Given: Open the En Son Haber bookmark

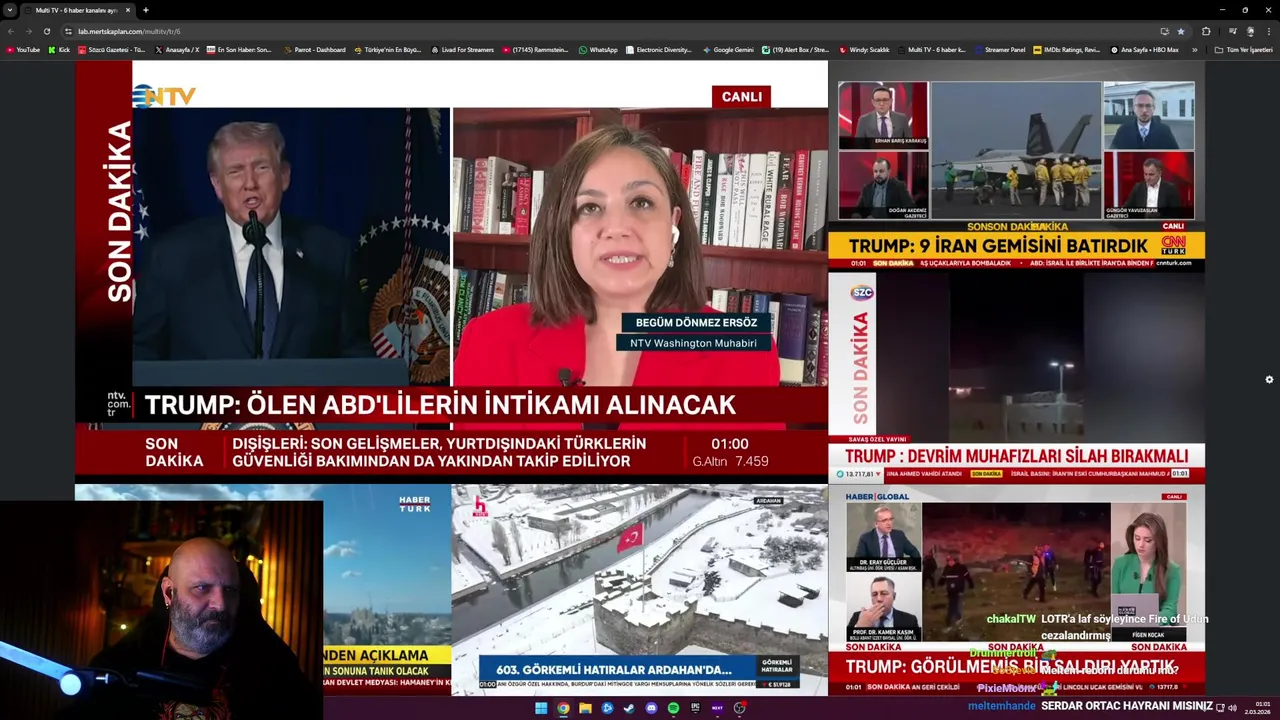Looking at the screenshot, I should [x=238, y=49].
